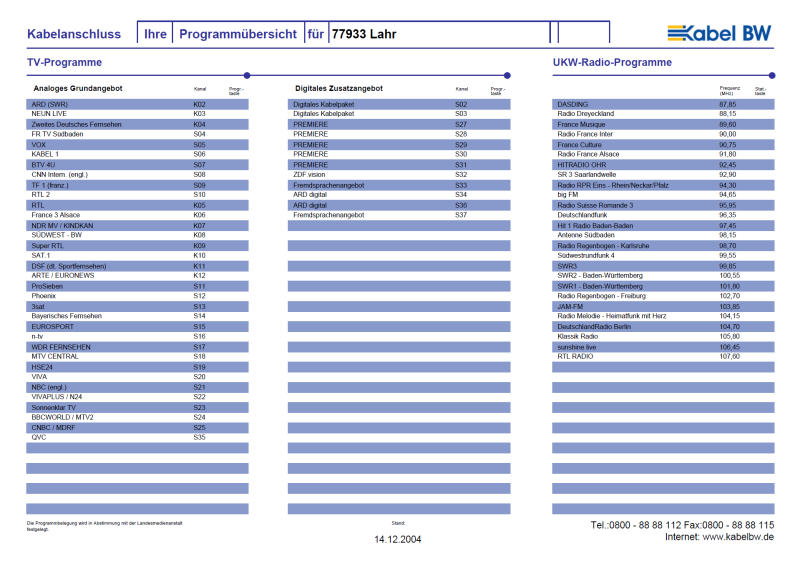This screenshot has height=566, width=800.
Task: Select 'Digitales Kabelpaket' on channel S02
Action: [x=399, y=104]
